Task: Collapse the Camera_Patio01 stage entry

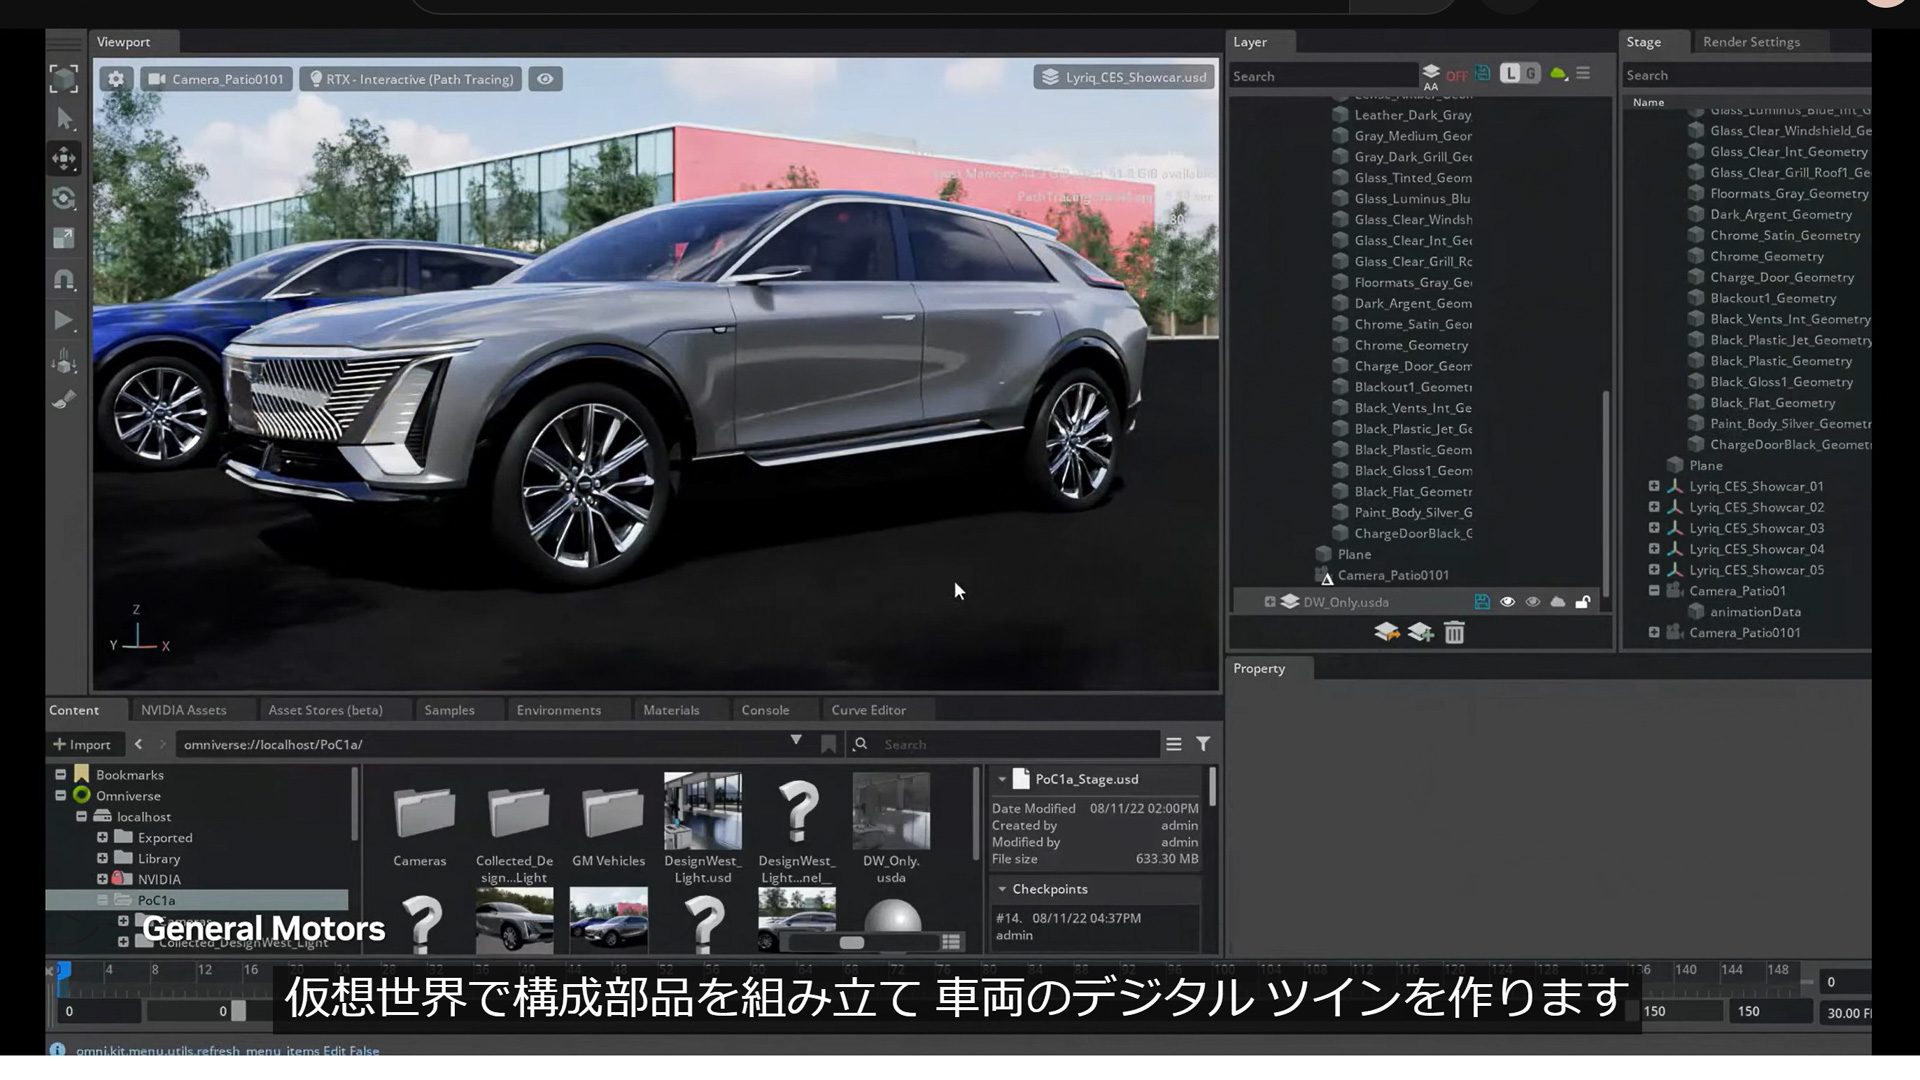Action: (1655, 590)
